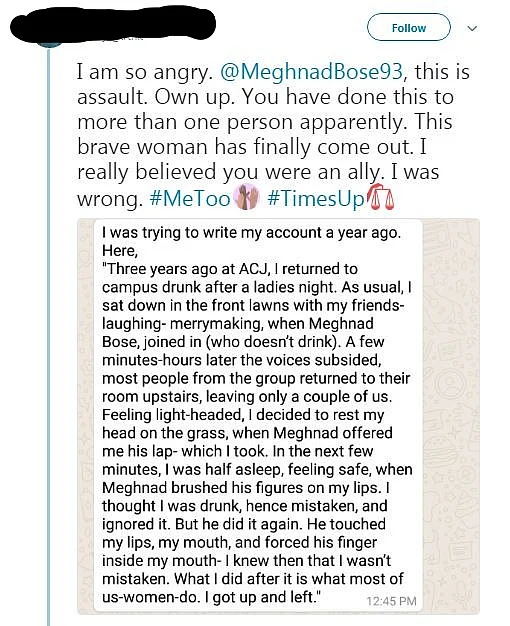Click the wallpaper strip left of the bubble
Viewport: 510px width, 626px height.
click(85, 416)
